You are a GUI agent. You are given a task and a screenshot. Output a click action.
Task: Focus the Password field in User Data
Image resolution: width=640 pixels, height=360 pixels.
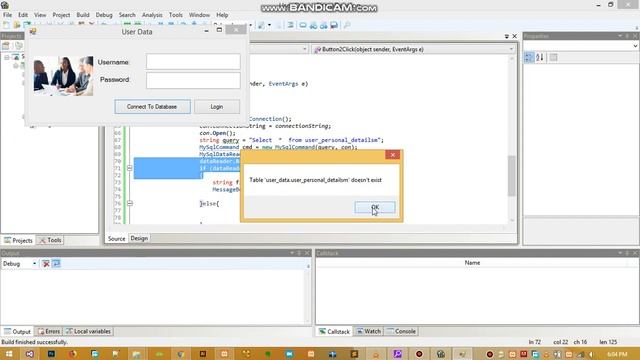click(x=193, y=80)
